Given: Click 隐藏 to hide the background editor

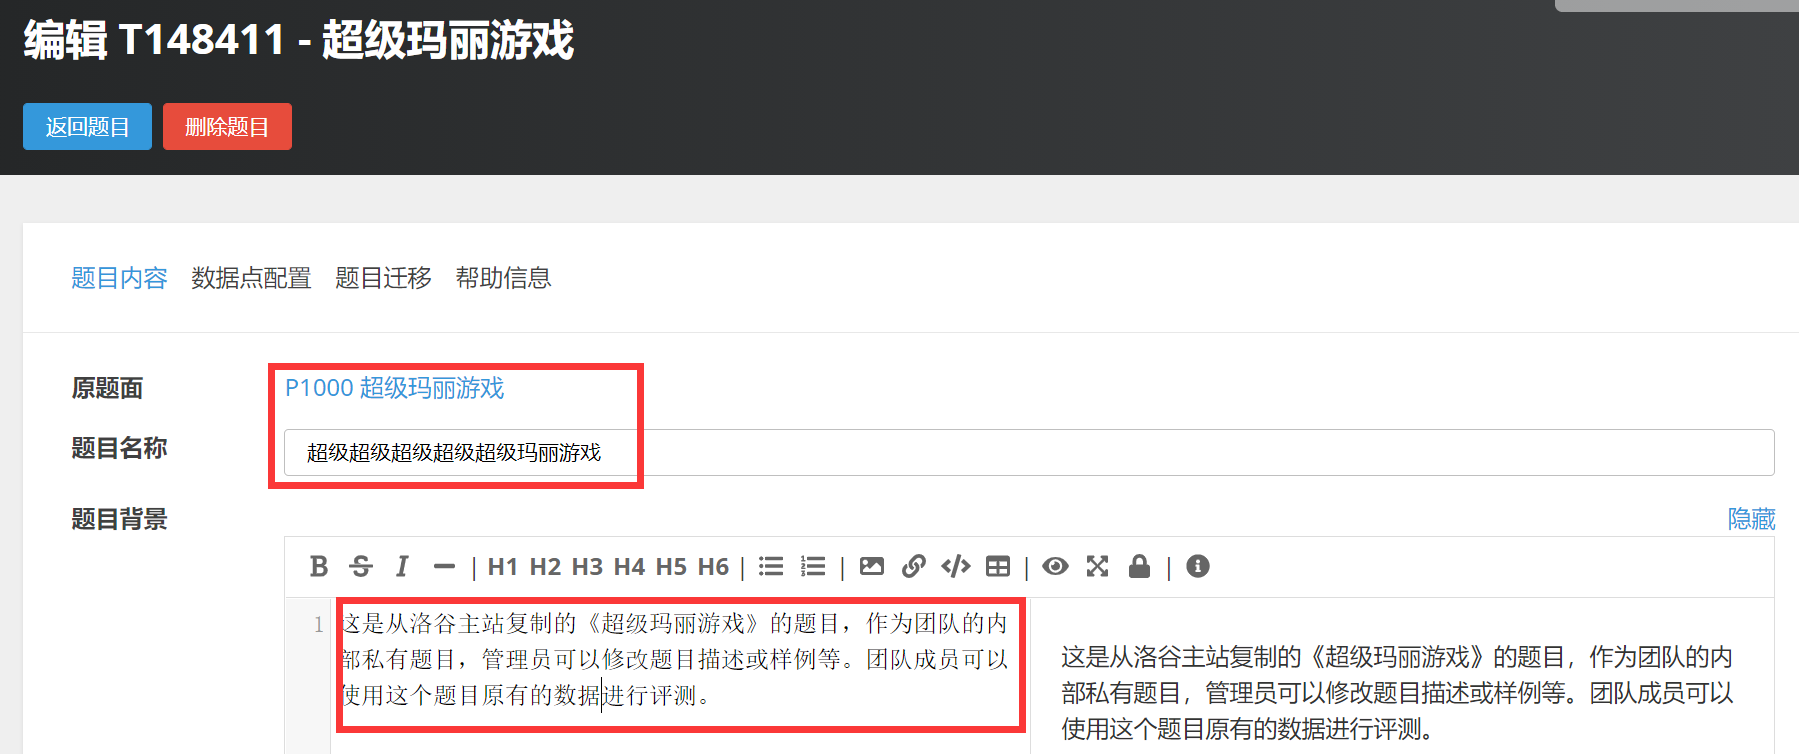Looking at the screenshot, I should tap(1751, 519).
